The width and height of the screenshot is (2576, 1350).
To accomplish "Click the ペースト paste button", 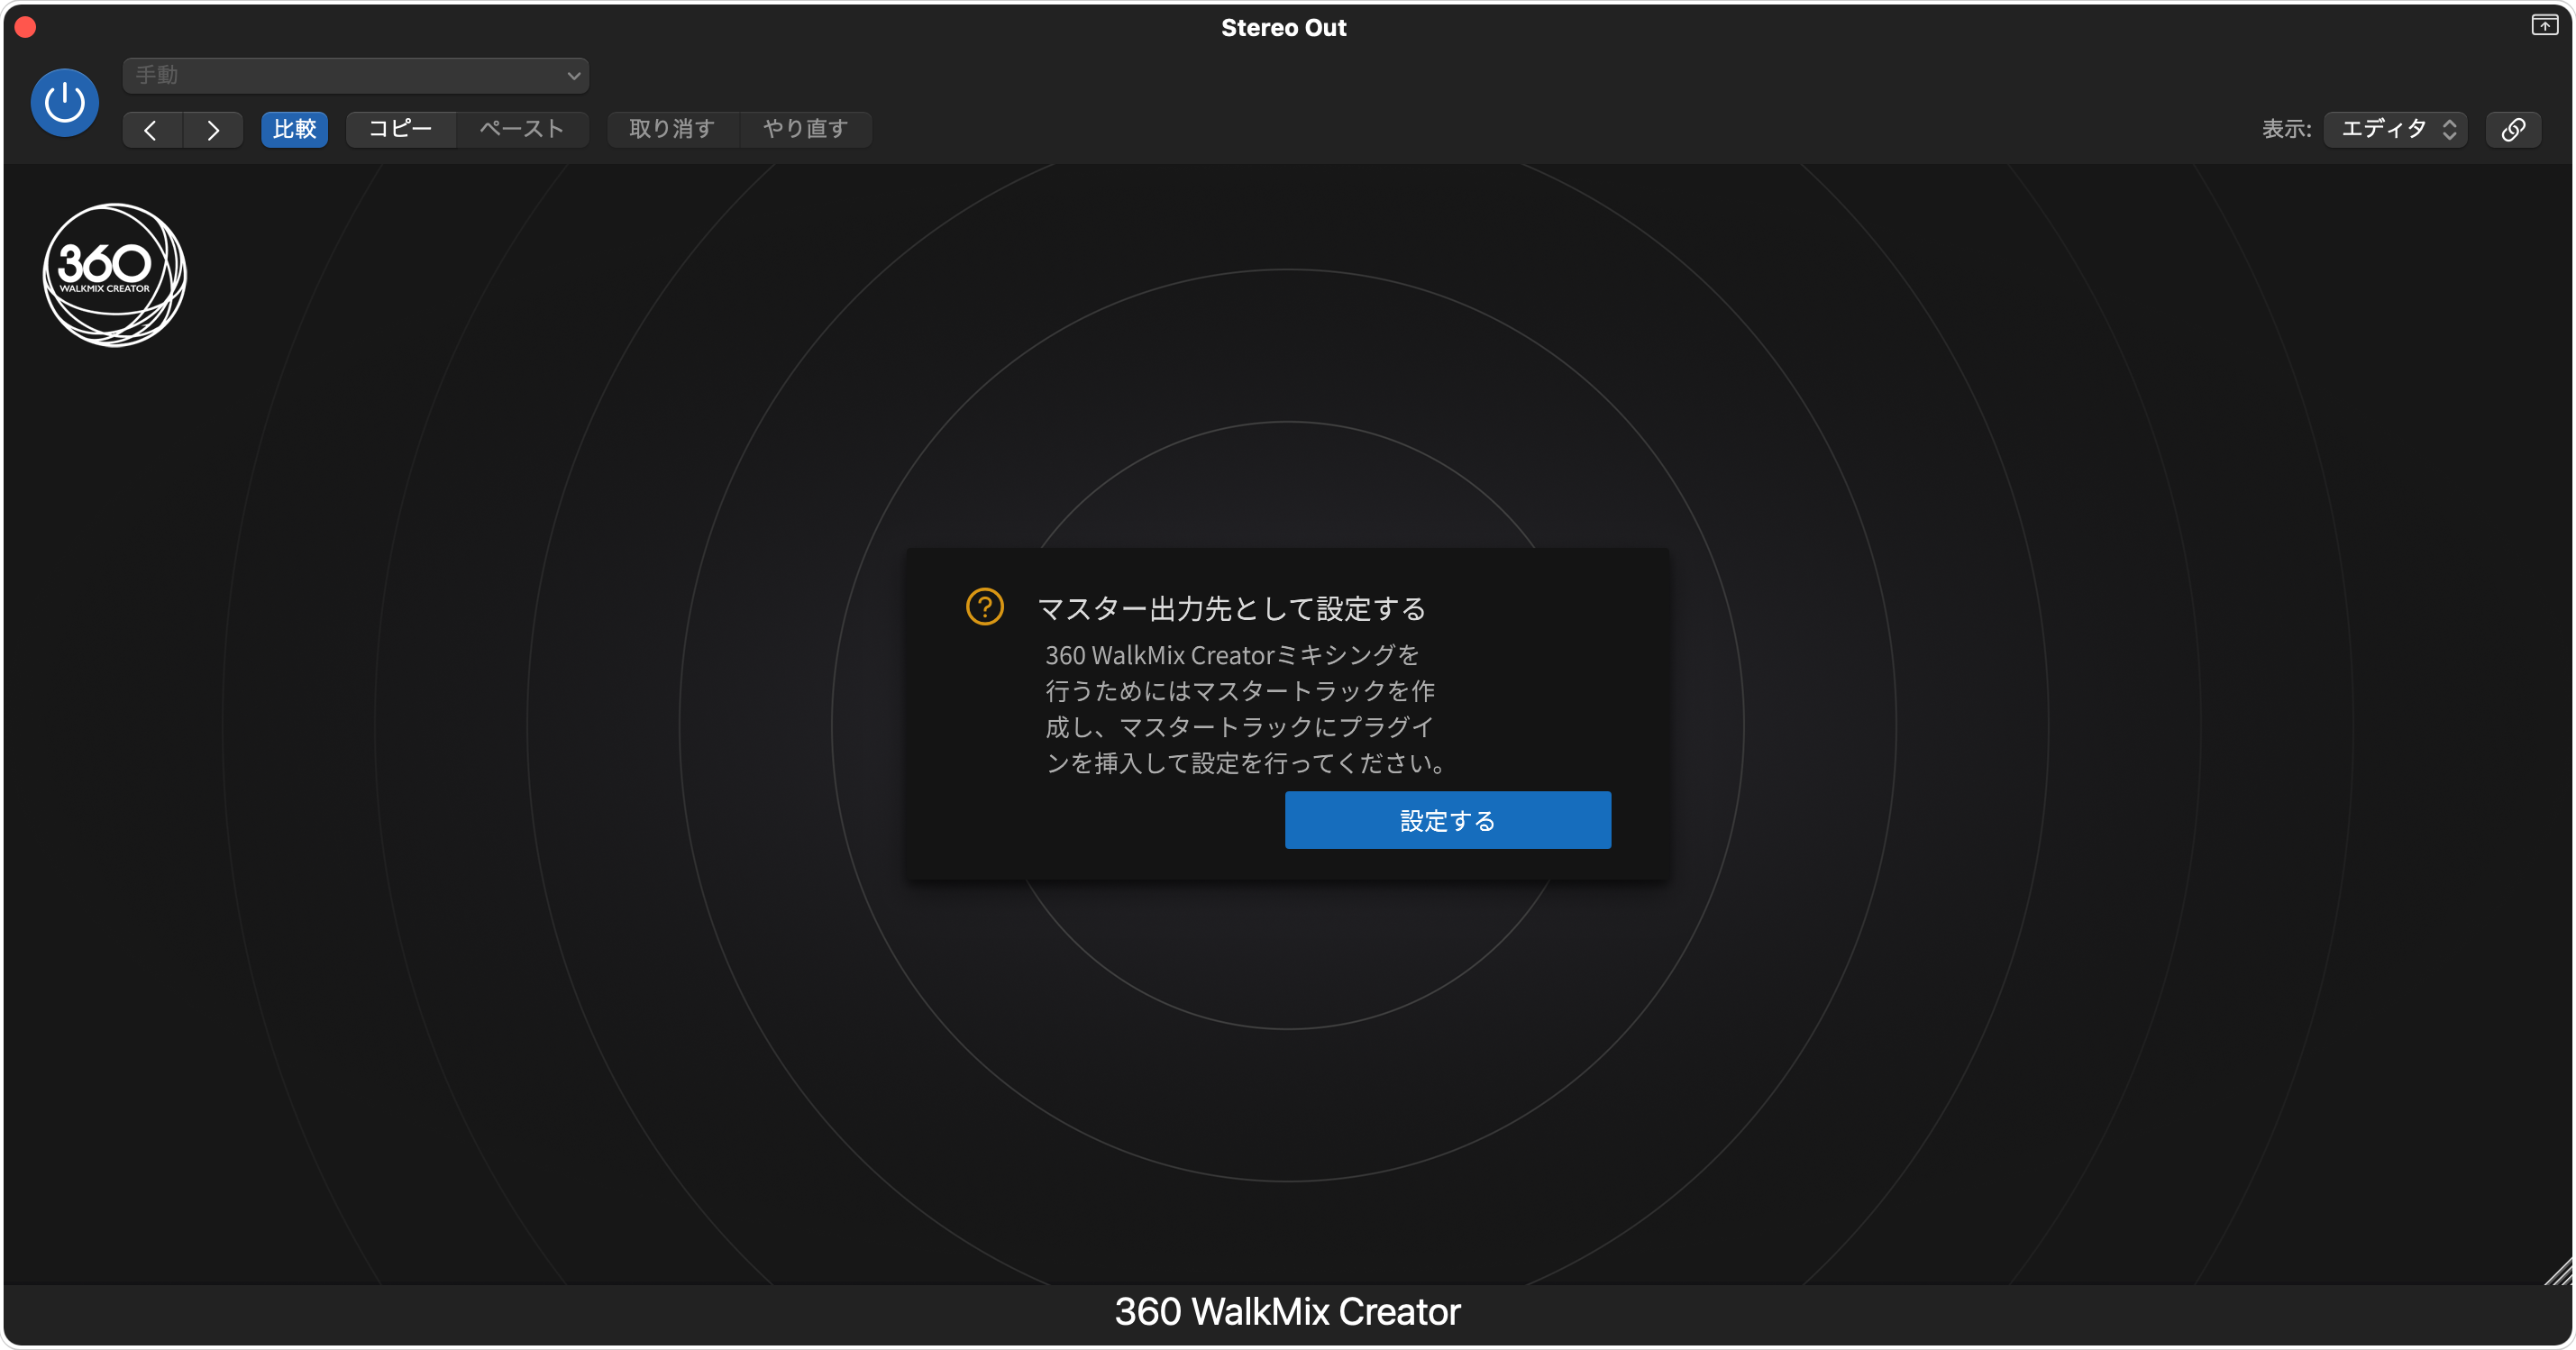I will pos(522,129).
